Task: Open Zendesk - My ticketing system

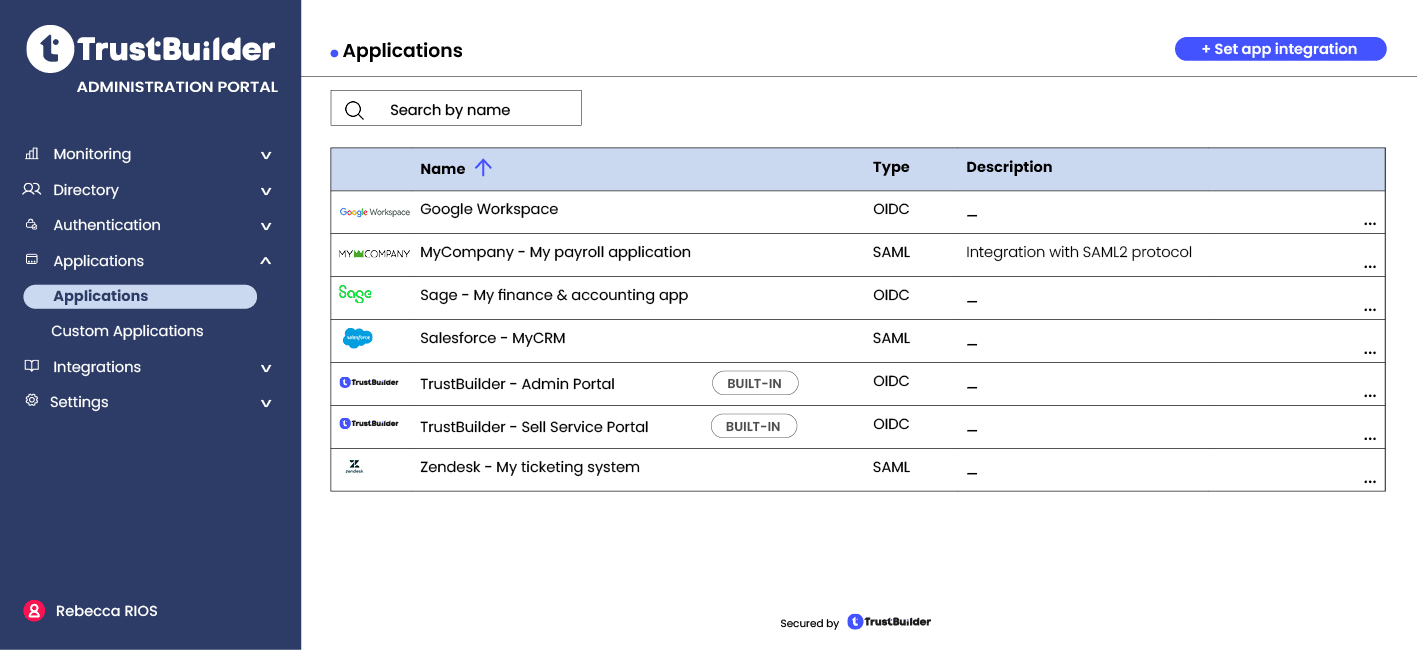Action: tap(530, 467)
